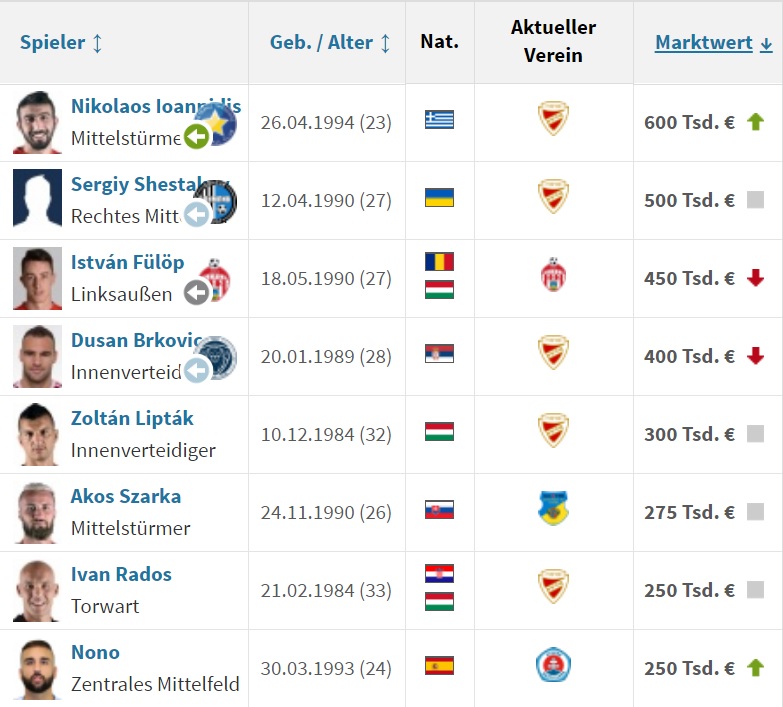Click the blue-yellow club crest for Akos Szarka
The image size is (783, 707).
(x=553, y=508)
